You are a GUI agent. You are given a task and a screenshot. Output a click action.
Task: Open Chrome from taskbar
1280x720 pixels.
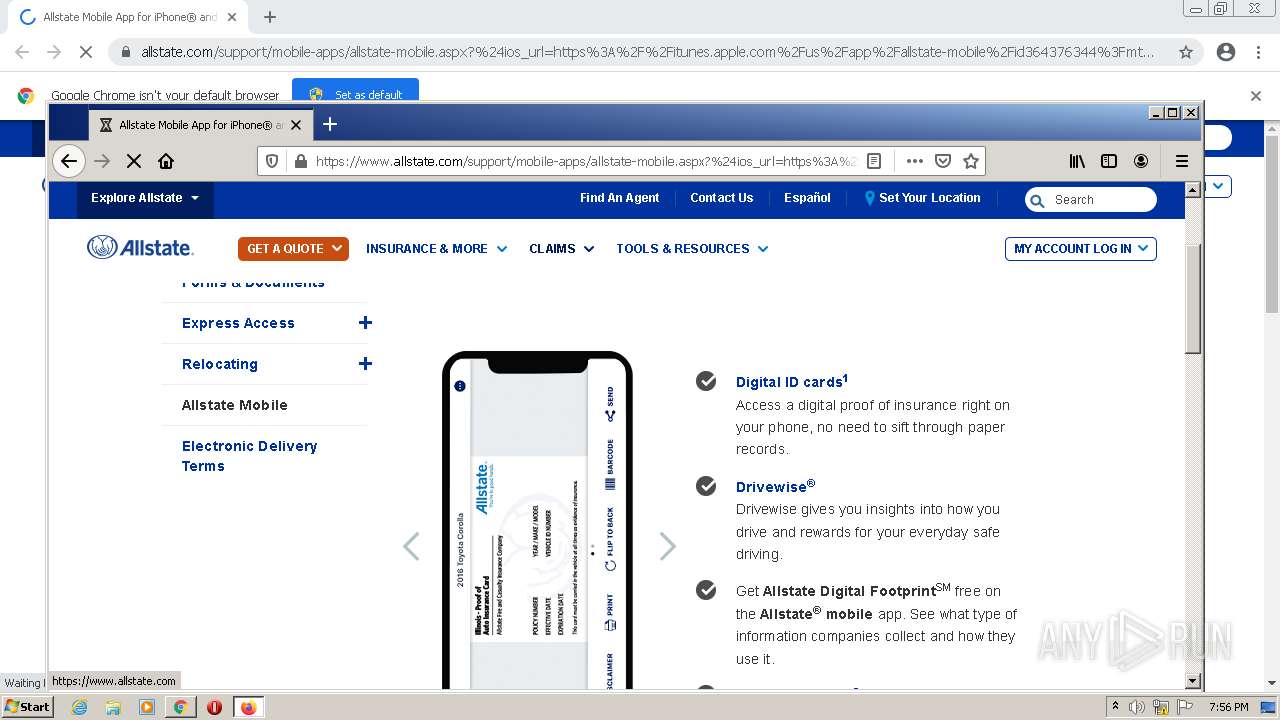180,707
